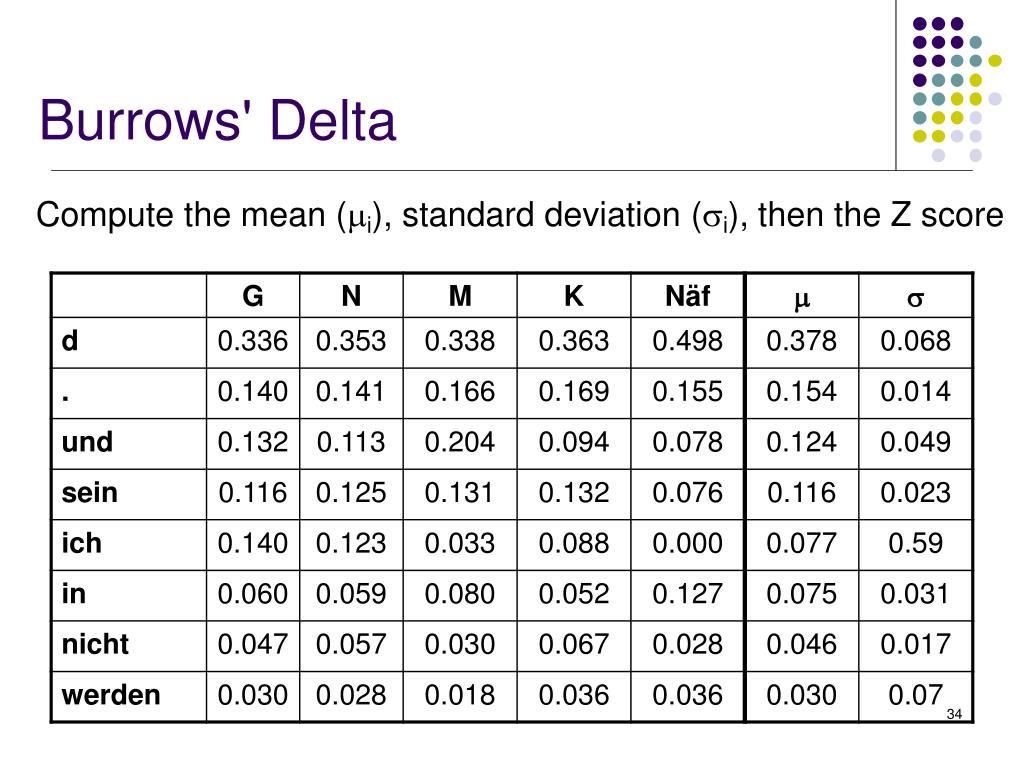Select the 'und' row label
The height and width of the screenshot is (768, 1024).
[x=88, y=442]
